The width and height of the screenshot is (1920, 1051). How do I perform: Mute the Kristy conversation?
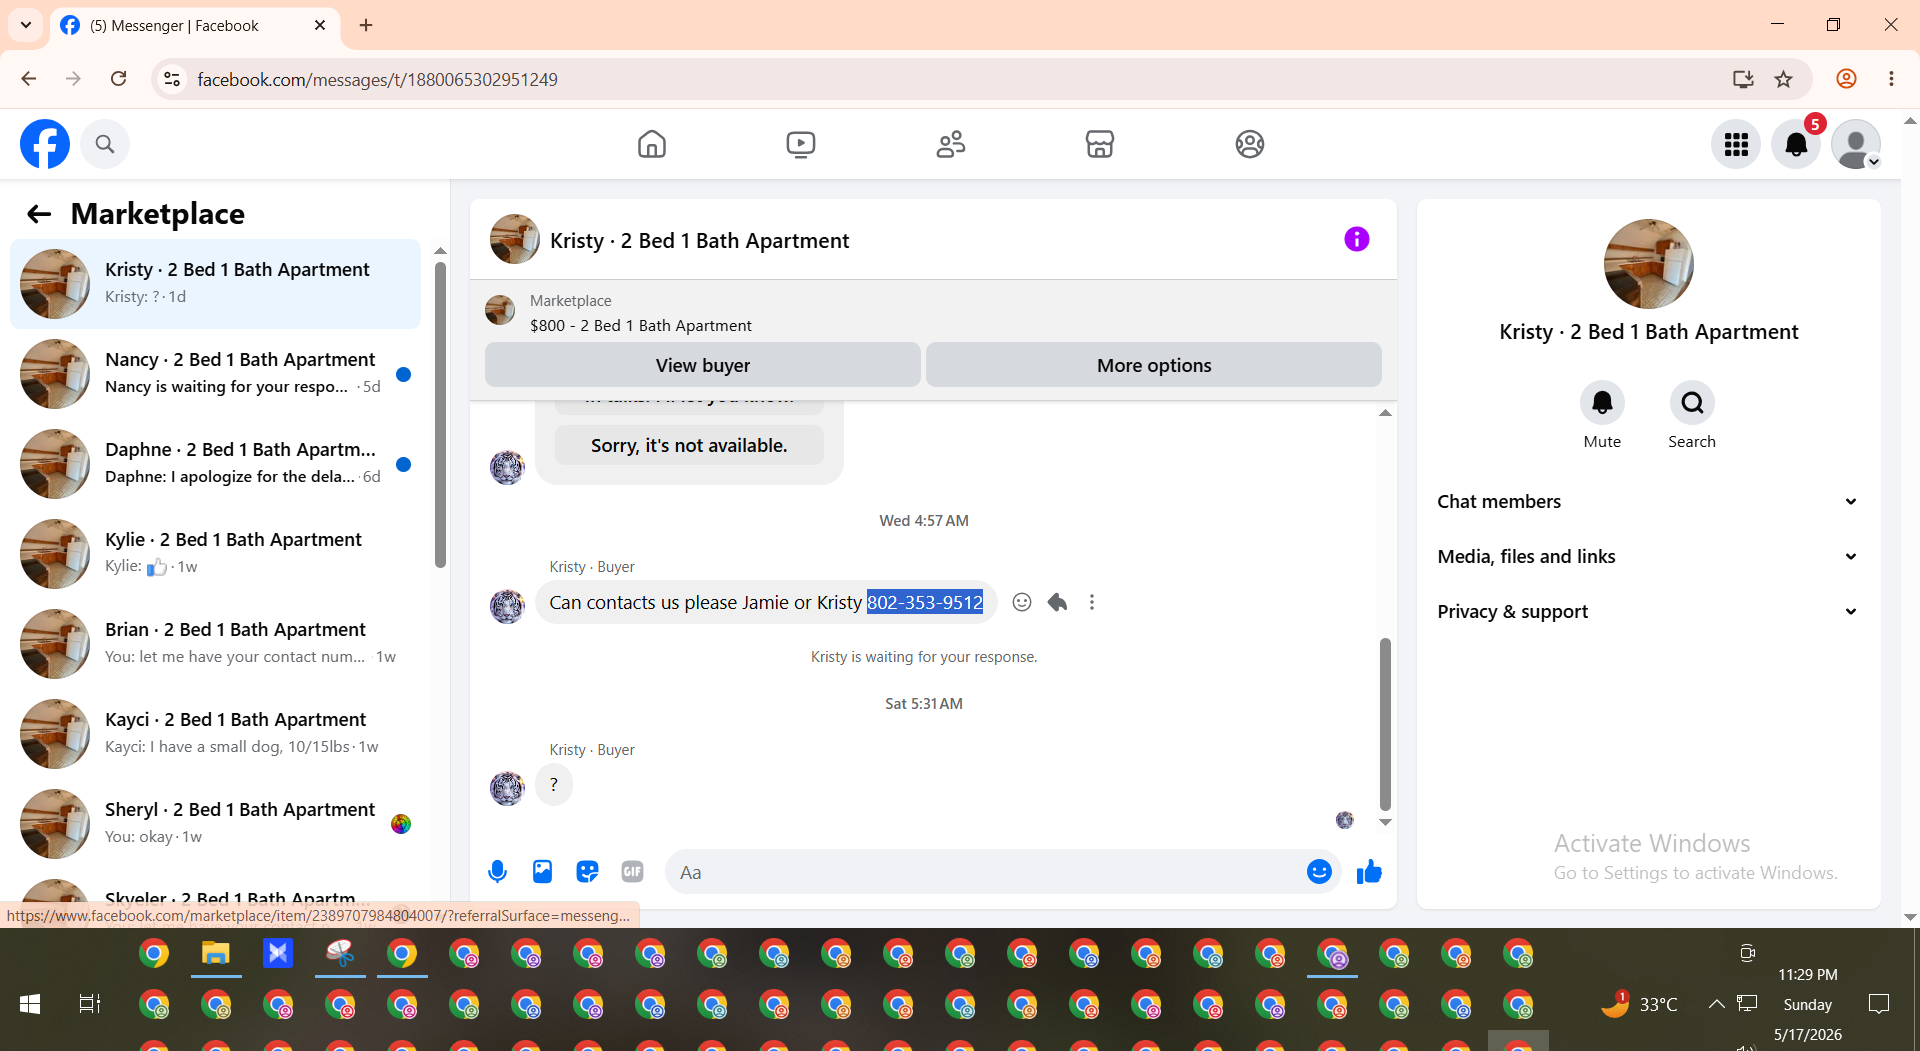[x=1602, y=403]
